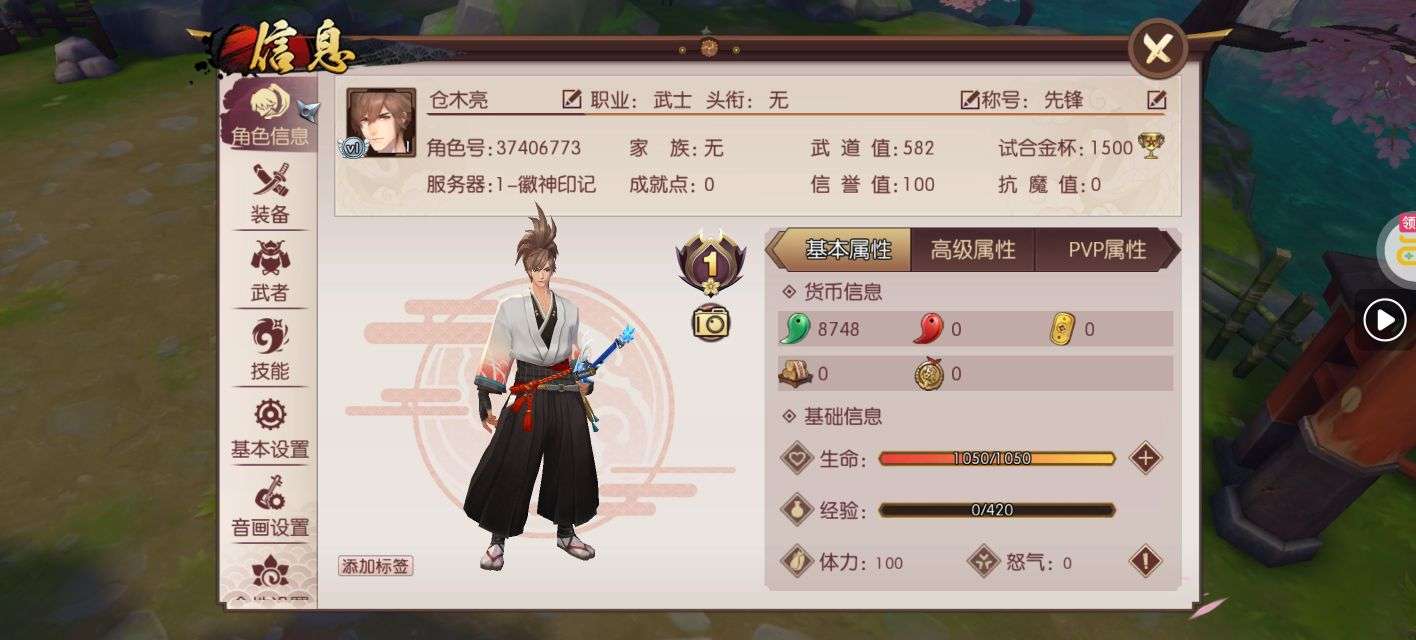
Task: Click the level 1 rank badge
Action: 711,264
